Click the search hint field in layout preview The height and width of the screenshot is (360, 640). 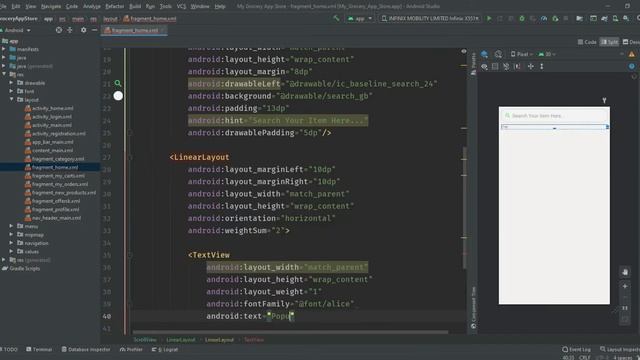(554, 116)
